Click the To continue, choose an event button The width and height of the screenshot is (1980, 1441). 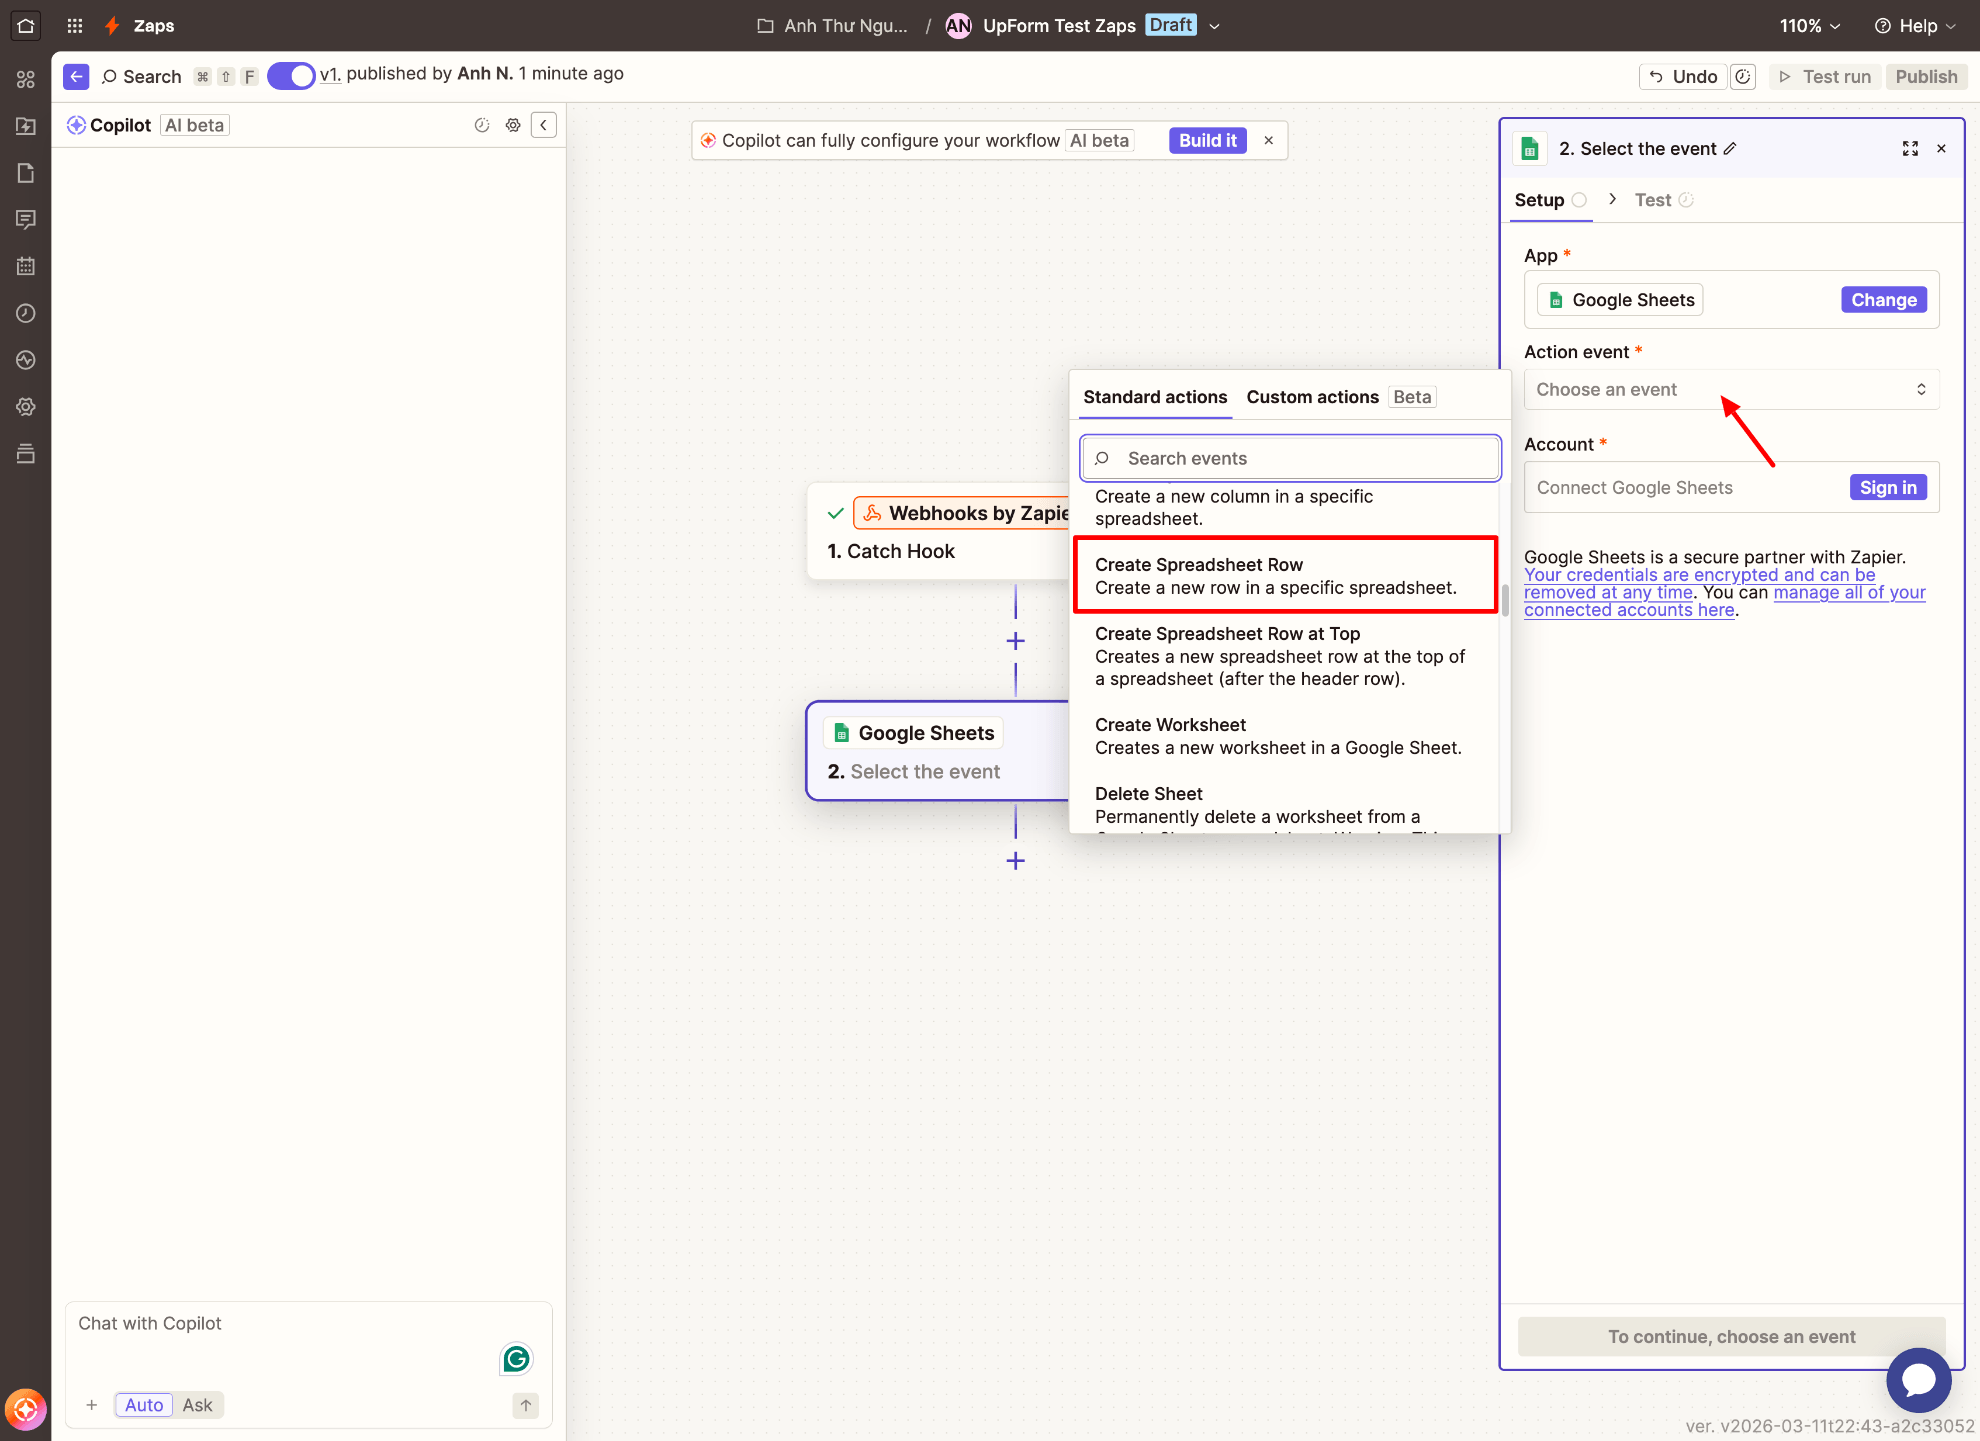1731,1337
